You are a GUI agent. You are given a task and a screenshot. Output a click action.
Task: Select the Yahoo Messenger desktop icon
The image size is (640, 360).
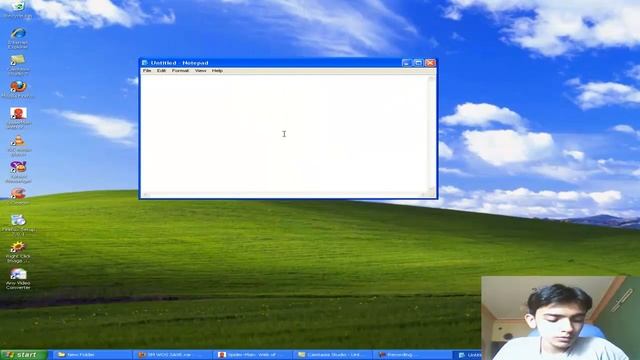pos(18,171)
